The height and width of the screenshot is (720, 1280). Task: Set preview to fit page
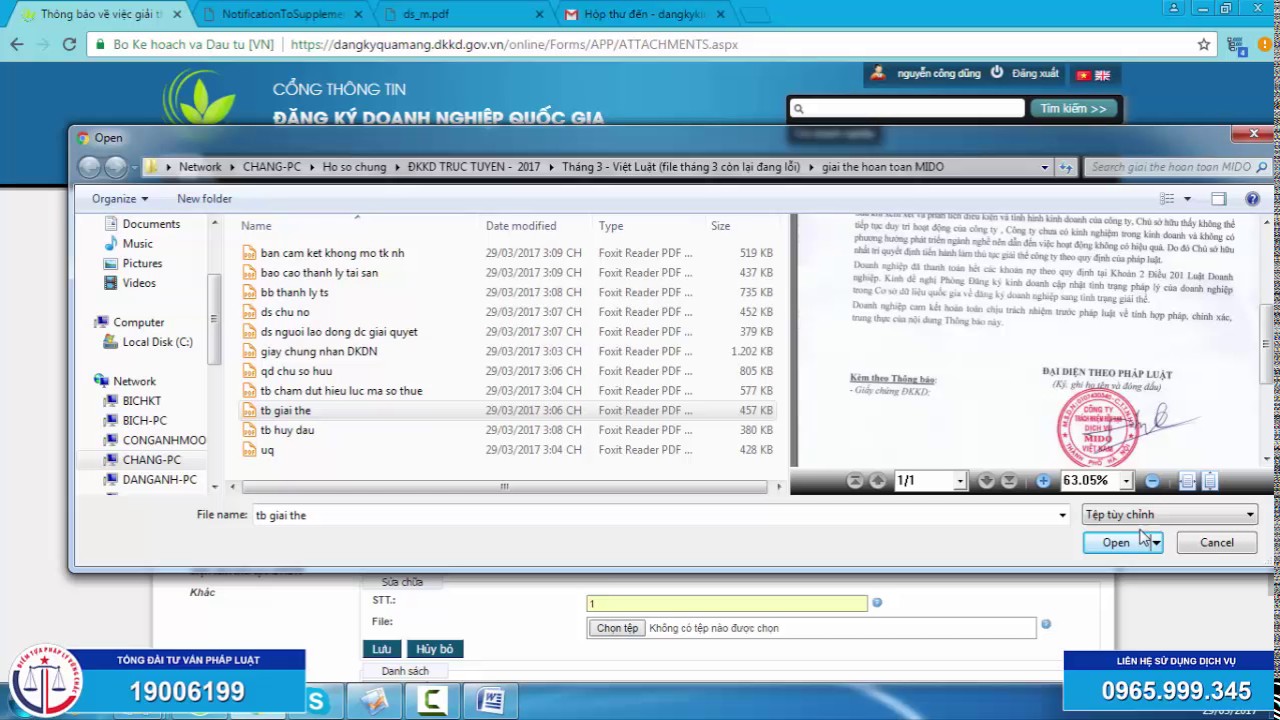pyautogui.click(x=1209, y=481)
